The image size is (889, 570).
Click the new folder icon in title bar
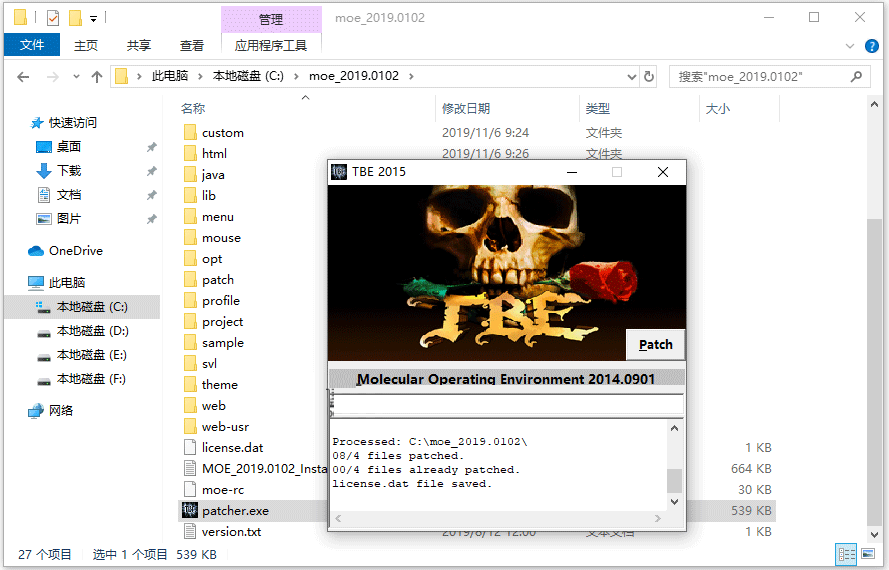(75, 18)
